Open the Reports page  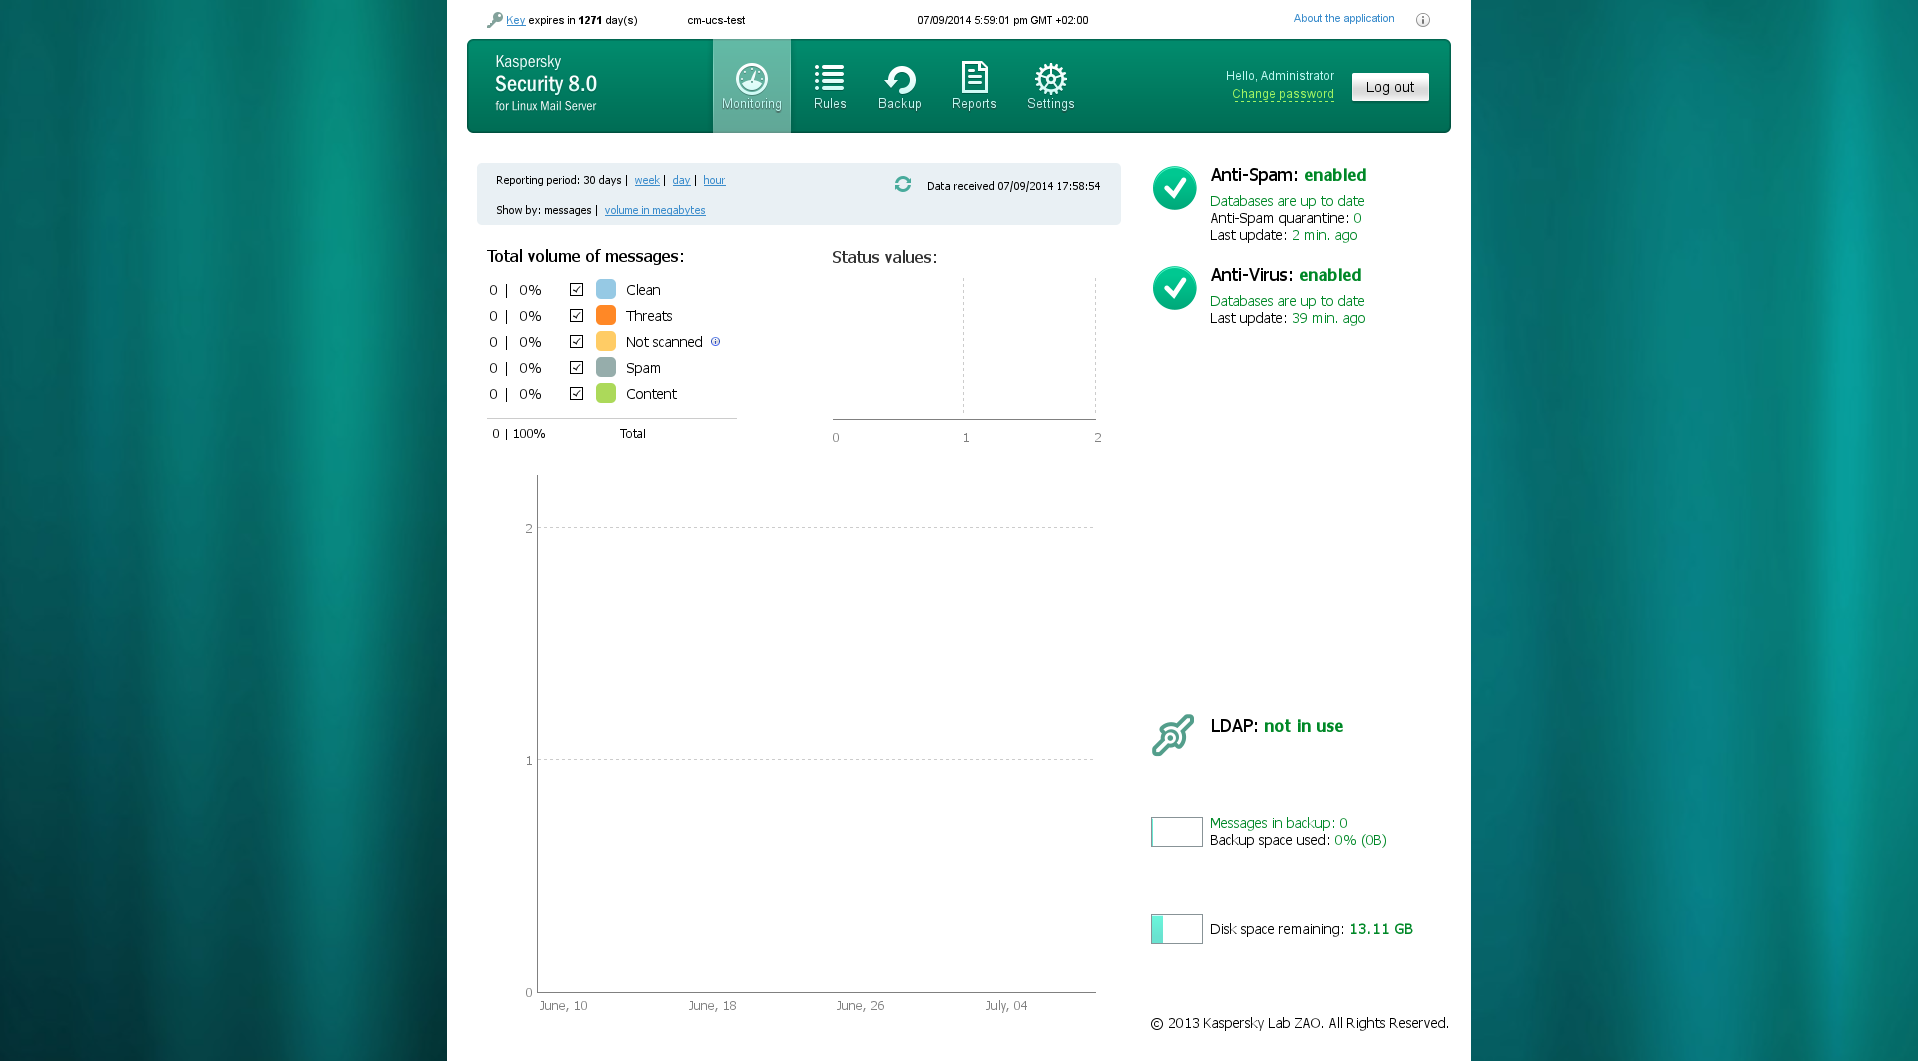click(x=973, y=86)
